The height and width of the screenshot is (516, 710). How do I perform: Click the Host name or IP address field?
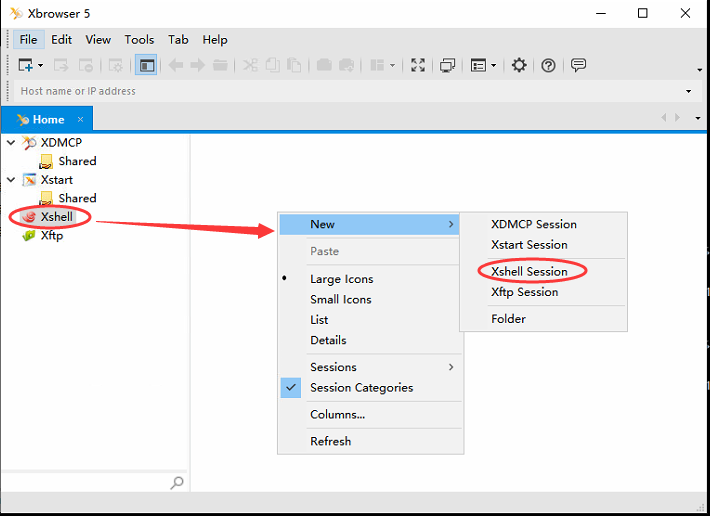(349, 91)
